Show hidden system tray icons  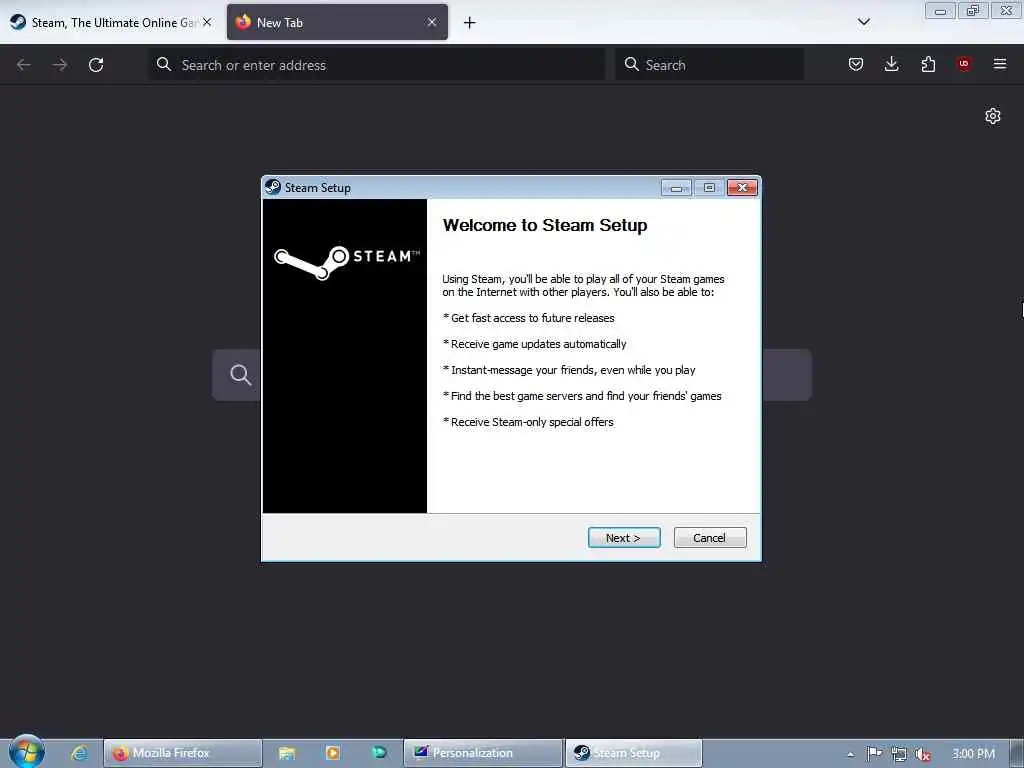tap(850, 754)
